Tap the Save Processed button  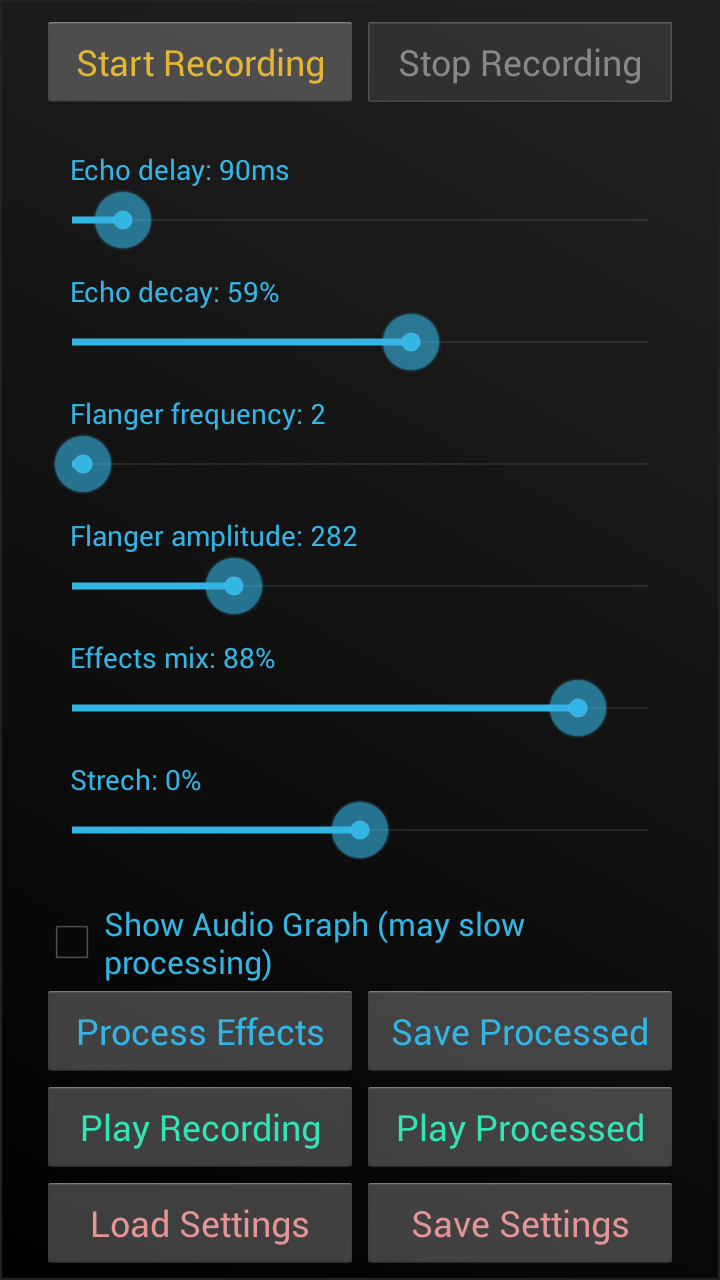520,1032
